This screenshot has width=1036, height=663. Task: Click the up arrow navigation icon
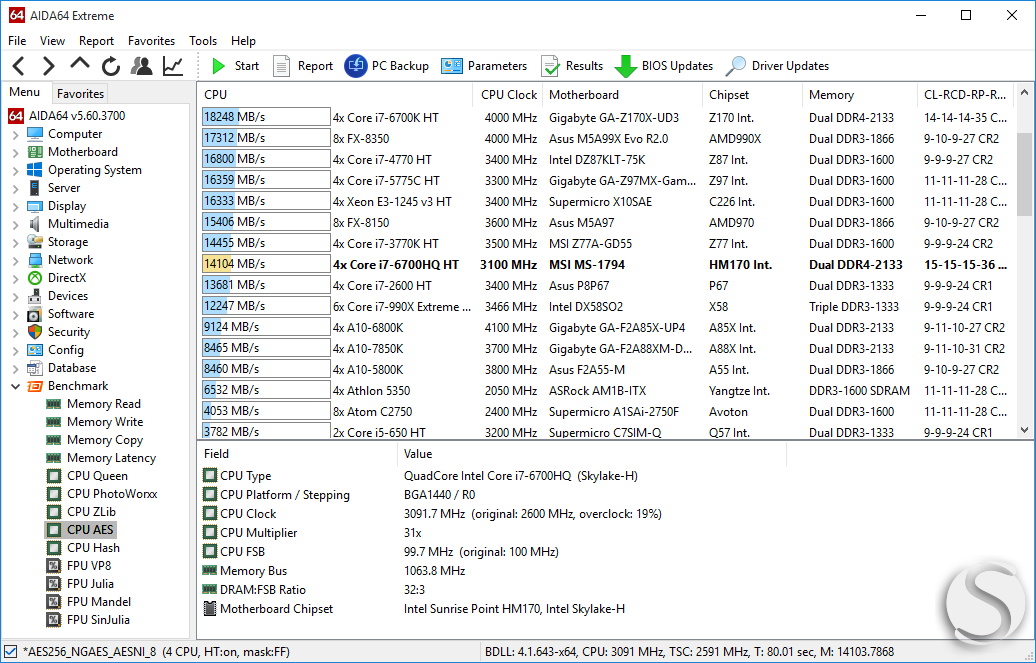[x=80, y=64]
